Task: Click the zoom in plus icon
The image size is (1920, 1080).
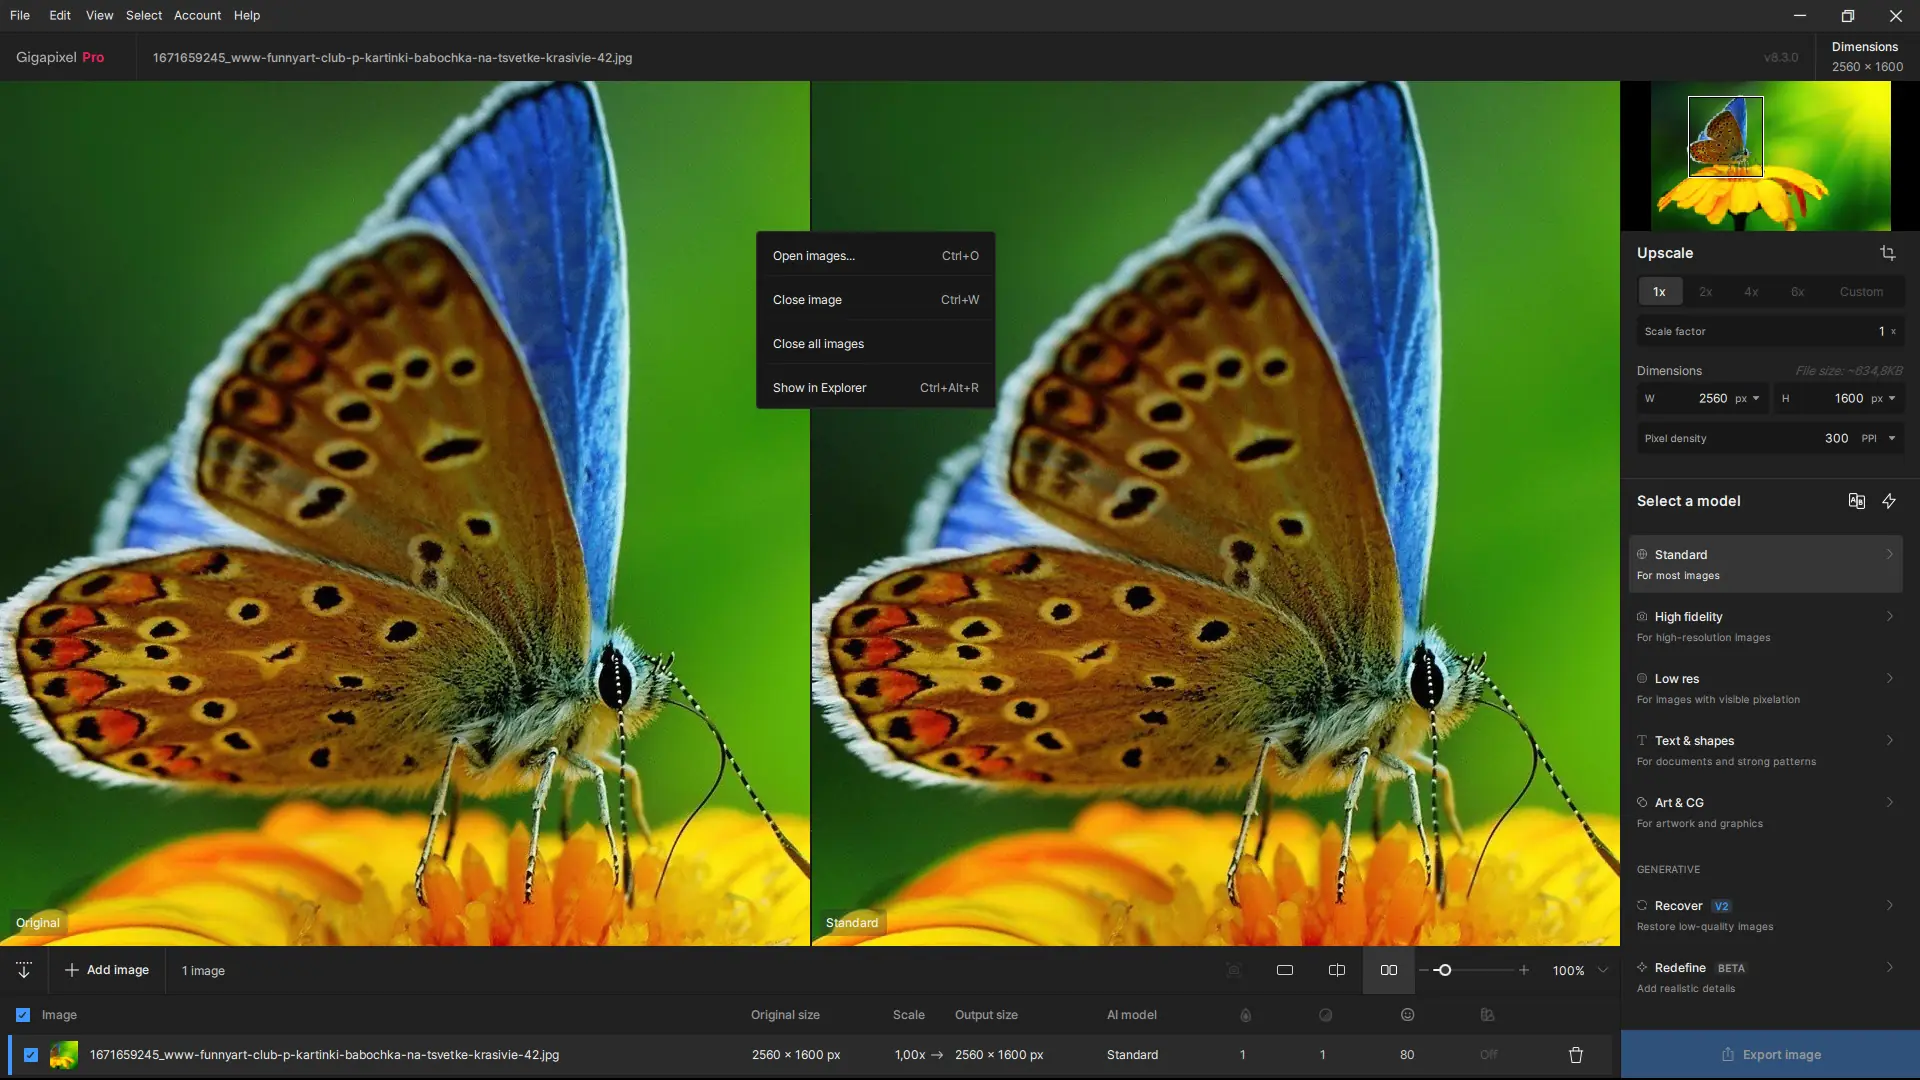Action: 1524,970
